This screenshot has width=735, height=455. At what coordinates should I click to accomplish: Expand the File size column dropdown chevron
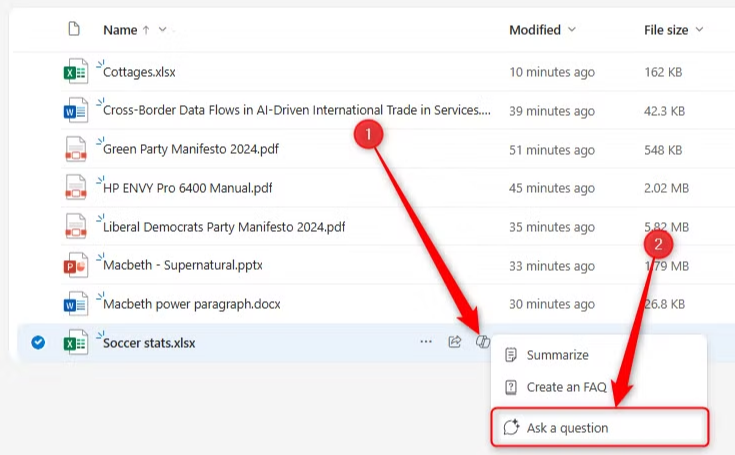[x=699, y=30]
